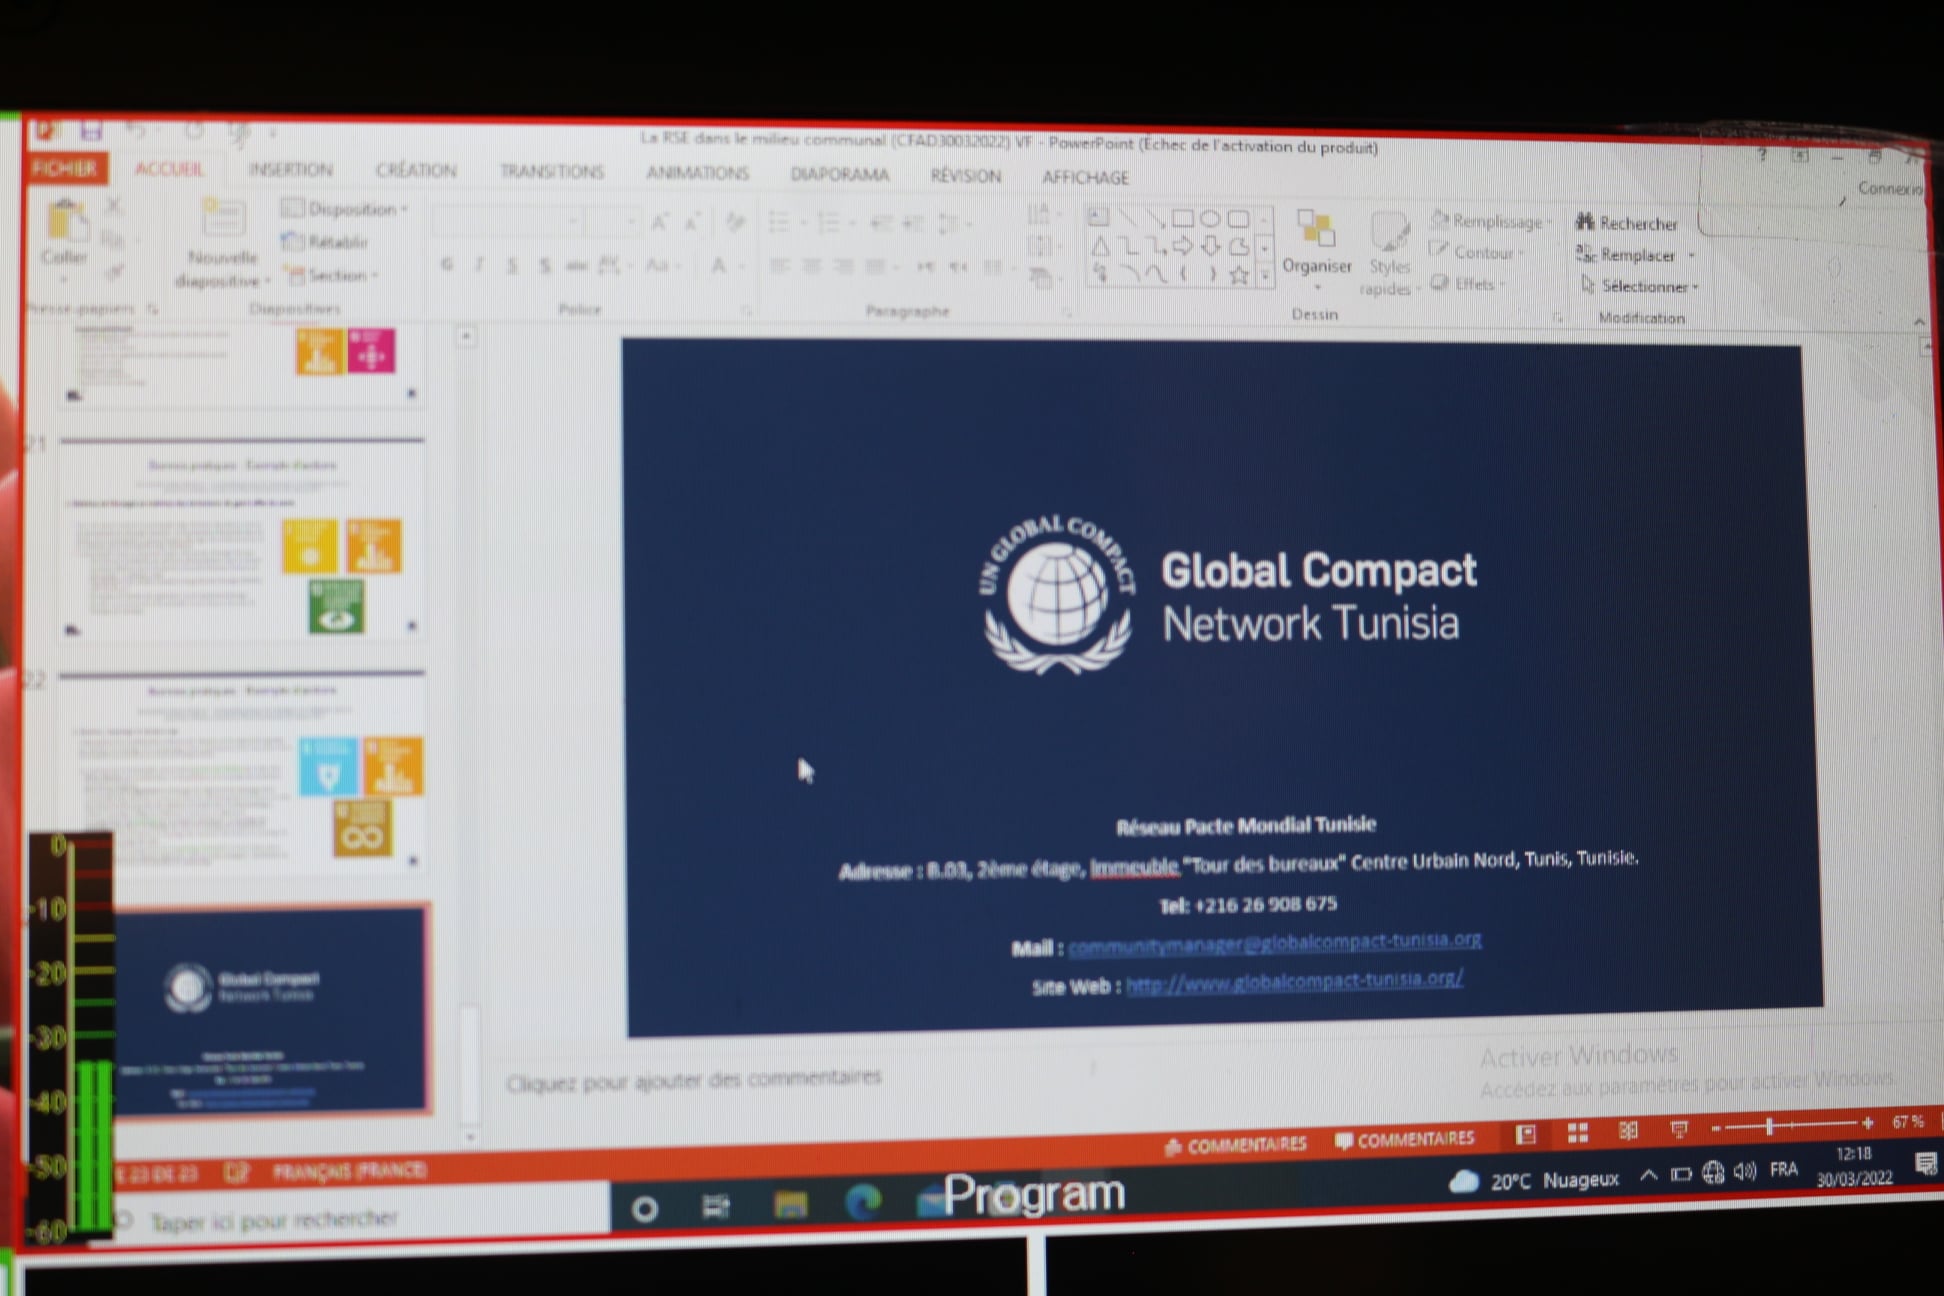Expand the Effets shape effects dropdown
The image size is (1944, 1296).
1468,284
